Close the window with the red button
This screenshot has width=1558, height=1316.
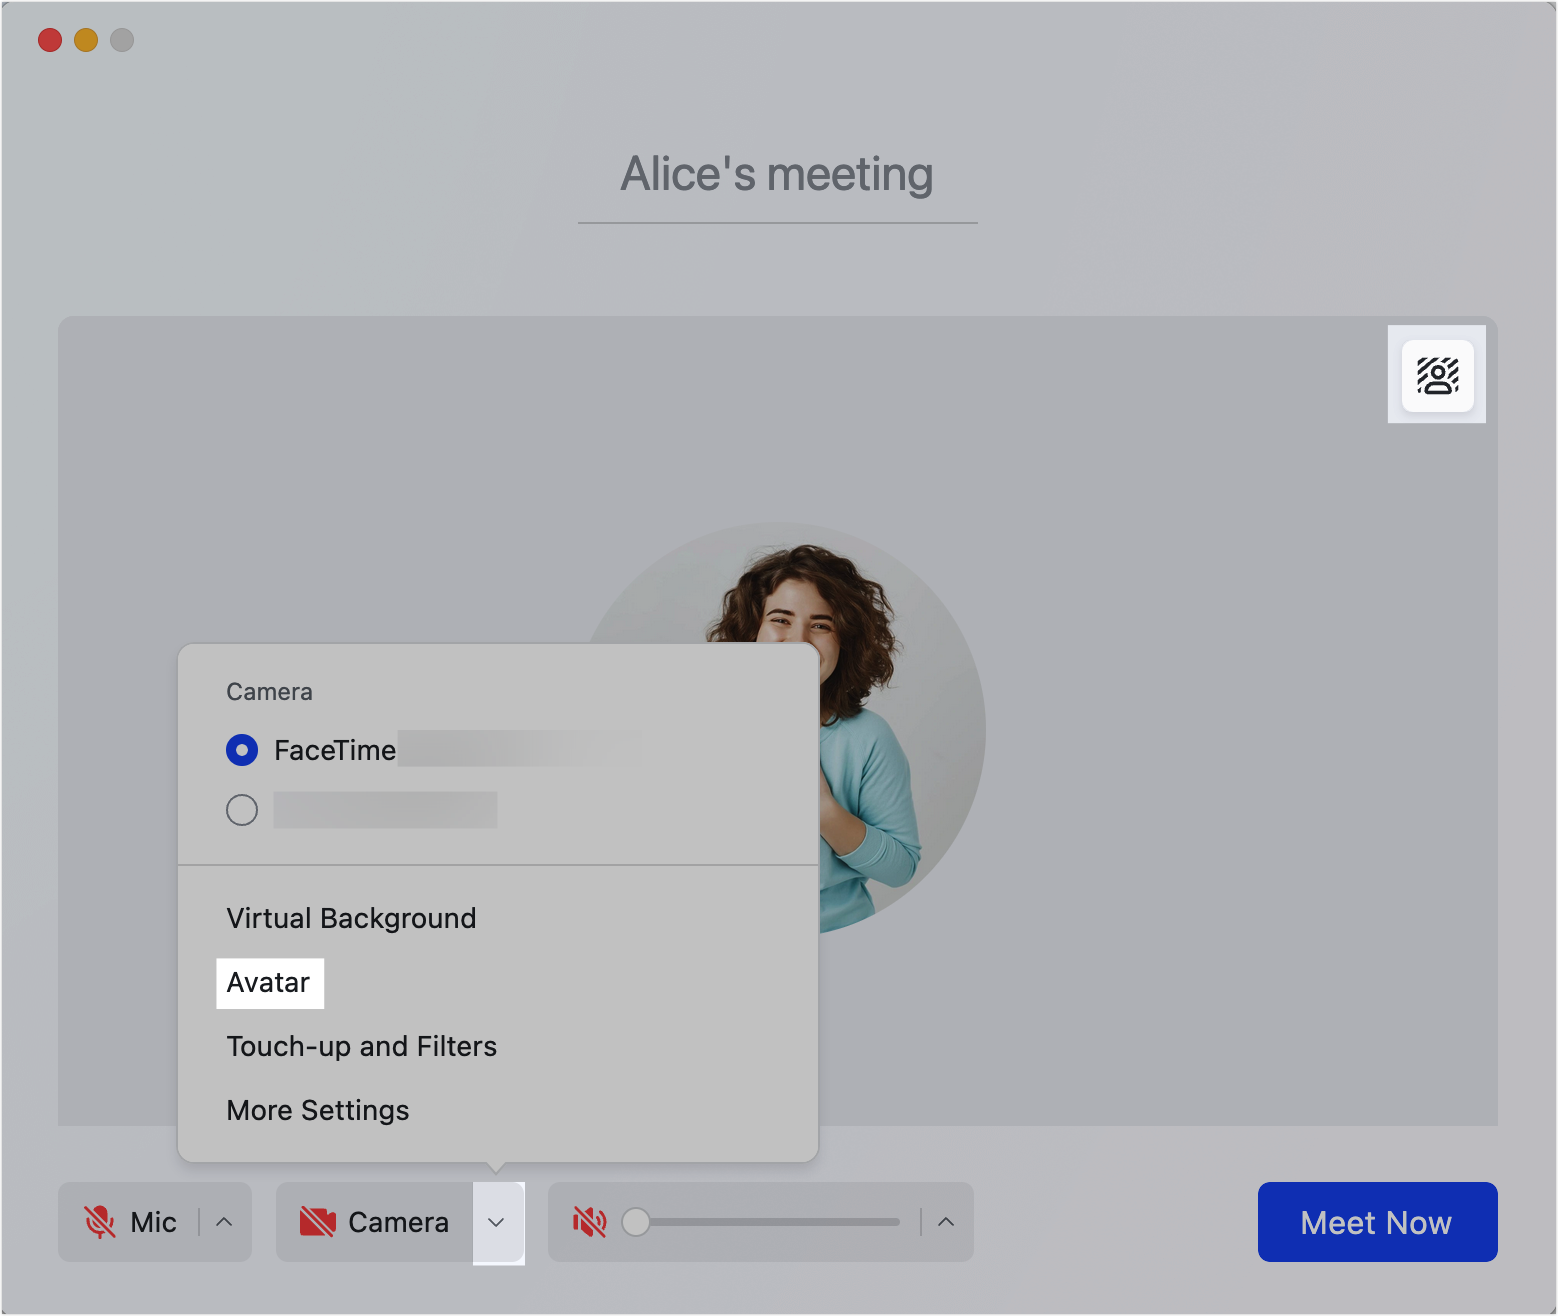pyautogui.click(x=50, y=40)
